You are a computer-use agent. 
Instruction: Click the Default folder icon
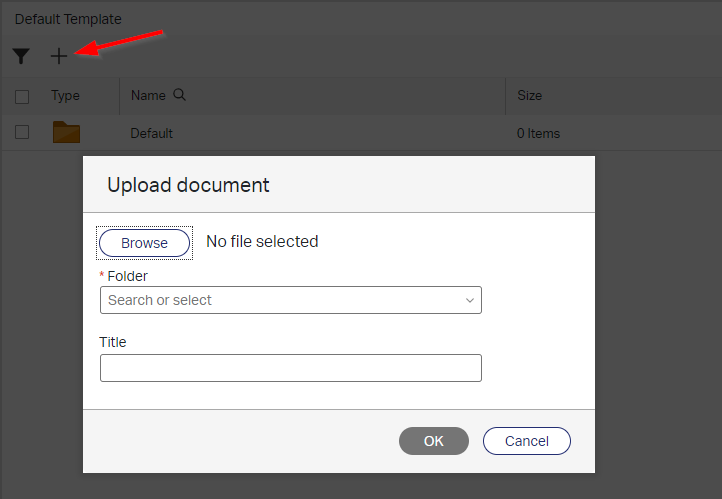[x=66, y=132]
